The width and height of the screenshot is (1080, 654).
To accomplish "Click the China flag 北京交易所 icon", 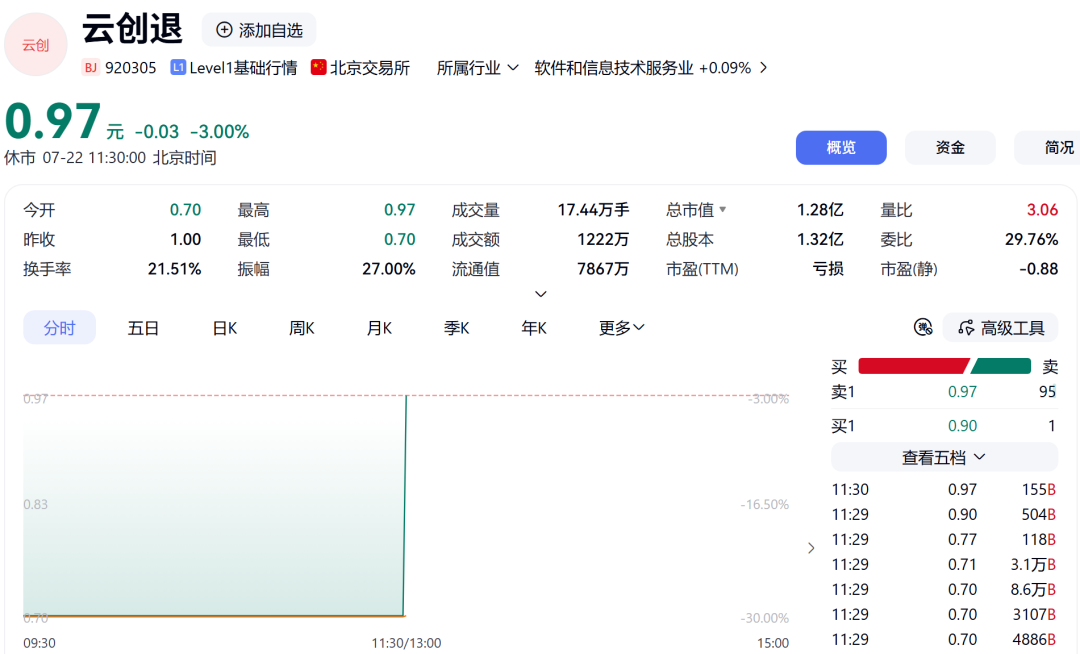I will [318, 67].
